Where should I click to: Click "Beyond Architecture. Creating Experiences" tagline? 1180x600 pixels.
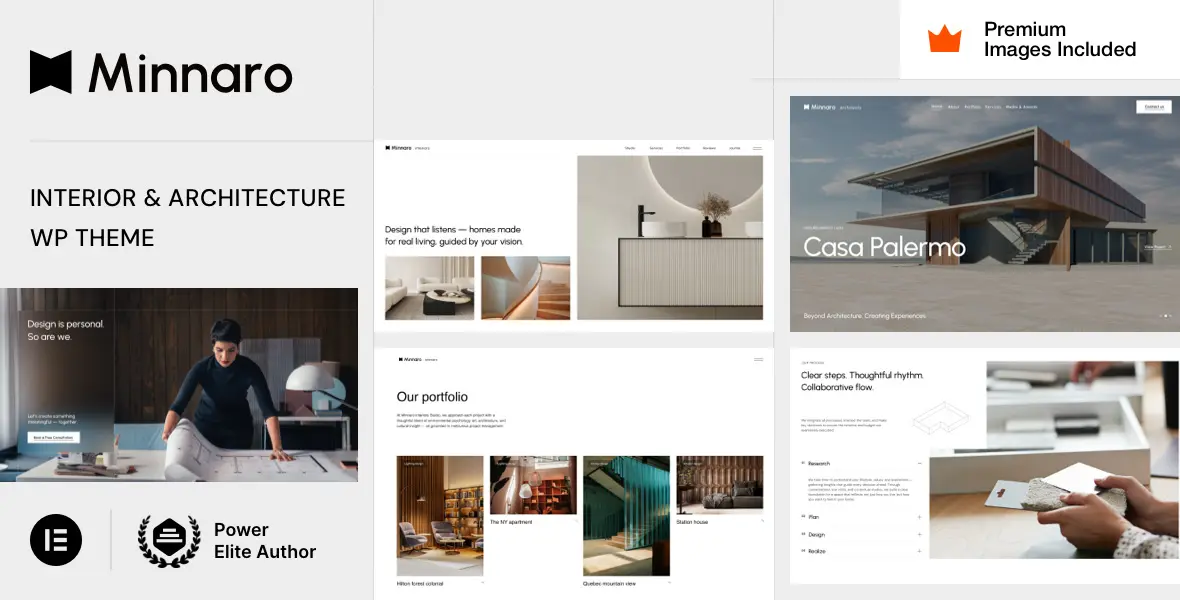(x=865, y=316)
